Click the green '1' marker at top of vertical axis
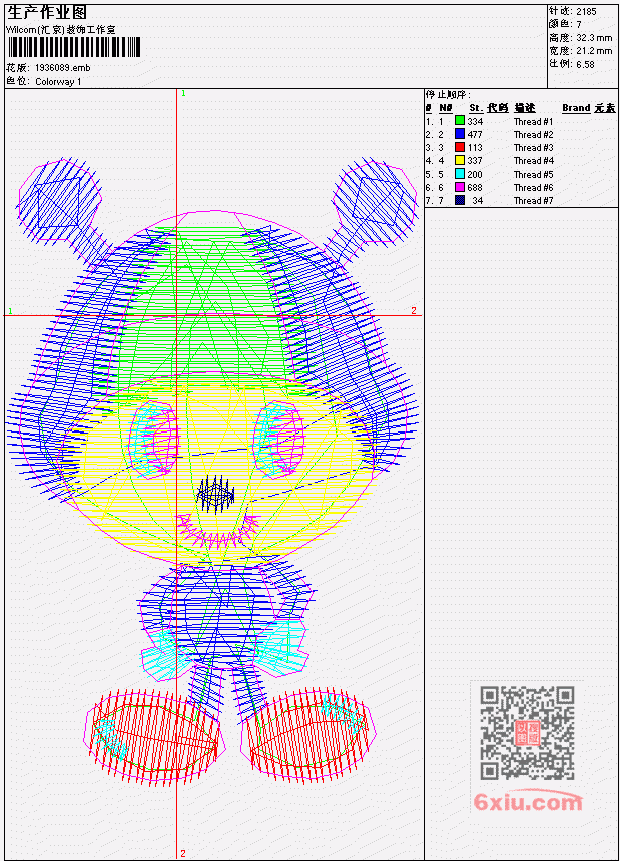 (183, 94)
